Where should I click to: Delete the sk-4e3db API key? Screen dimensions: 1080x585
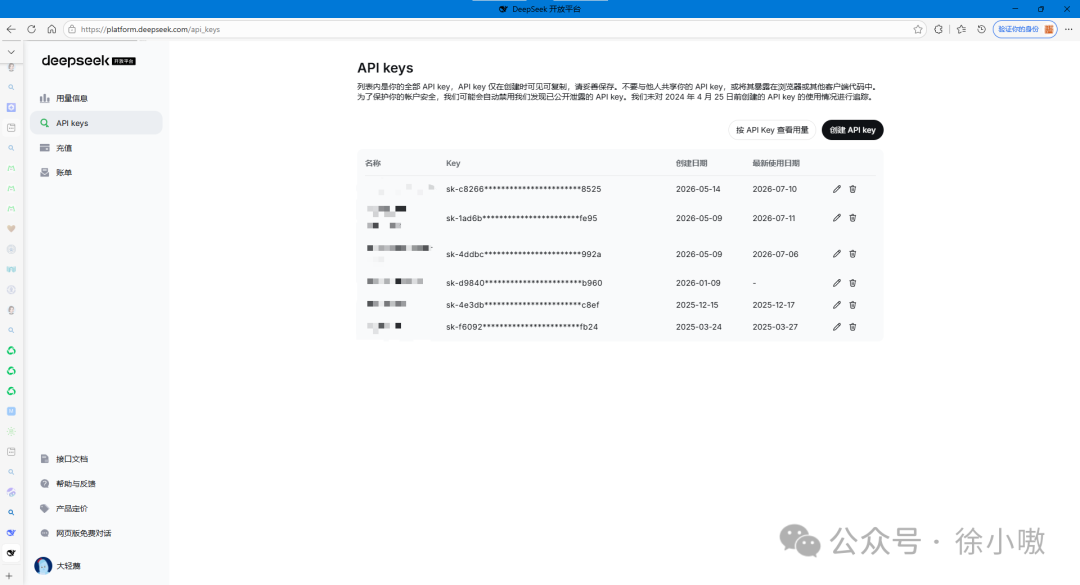coord(853,305)
